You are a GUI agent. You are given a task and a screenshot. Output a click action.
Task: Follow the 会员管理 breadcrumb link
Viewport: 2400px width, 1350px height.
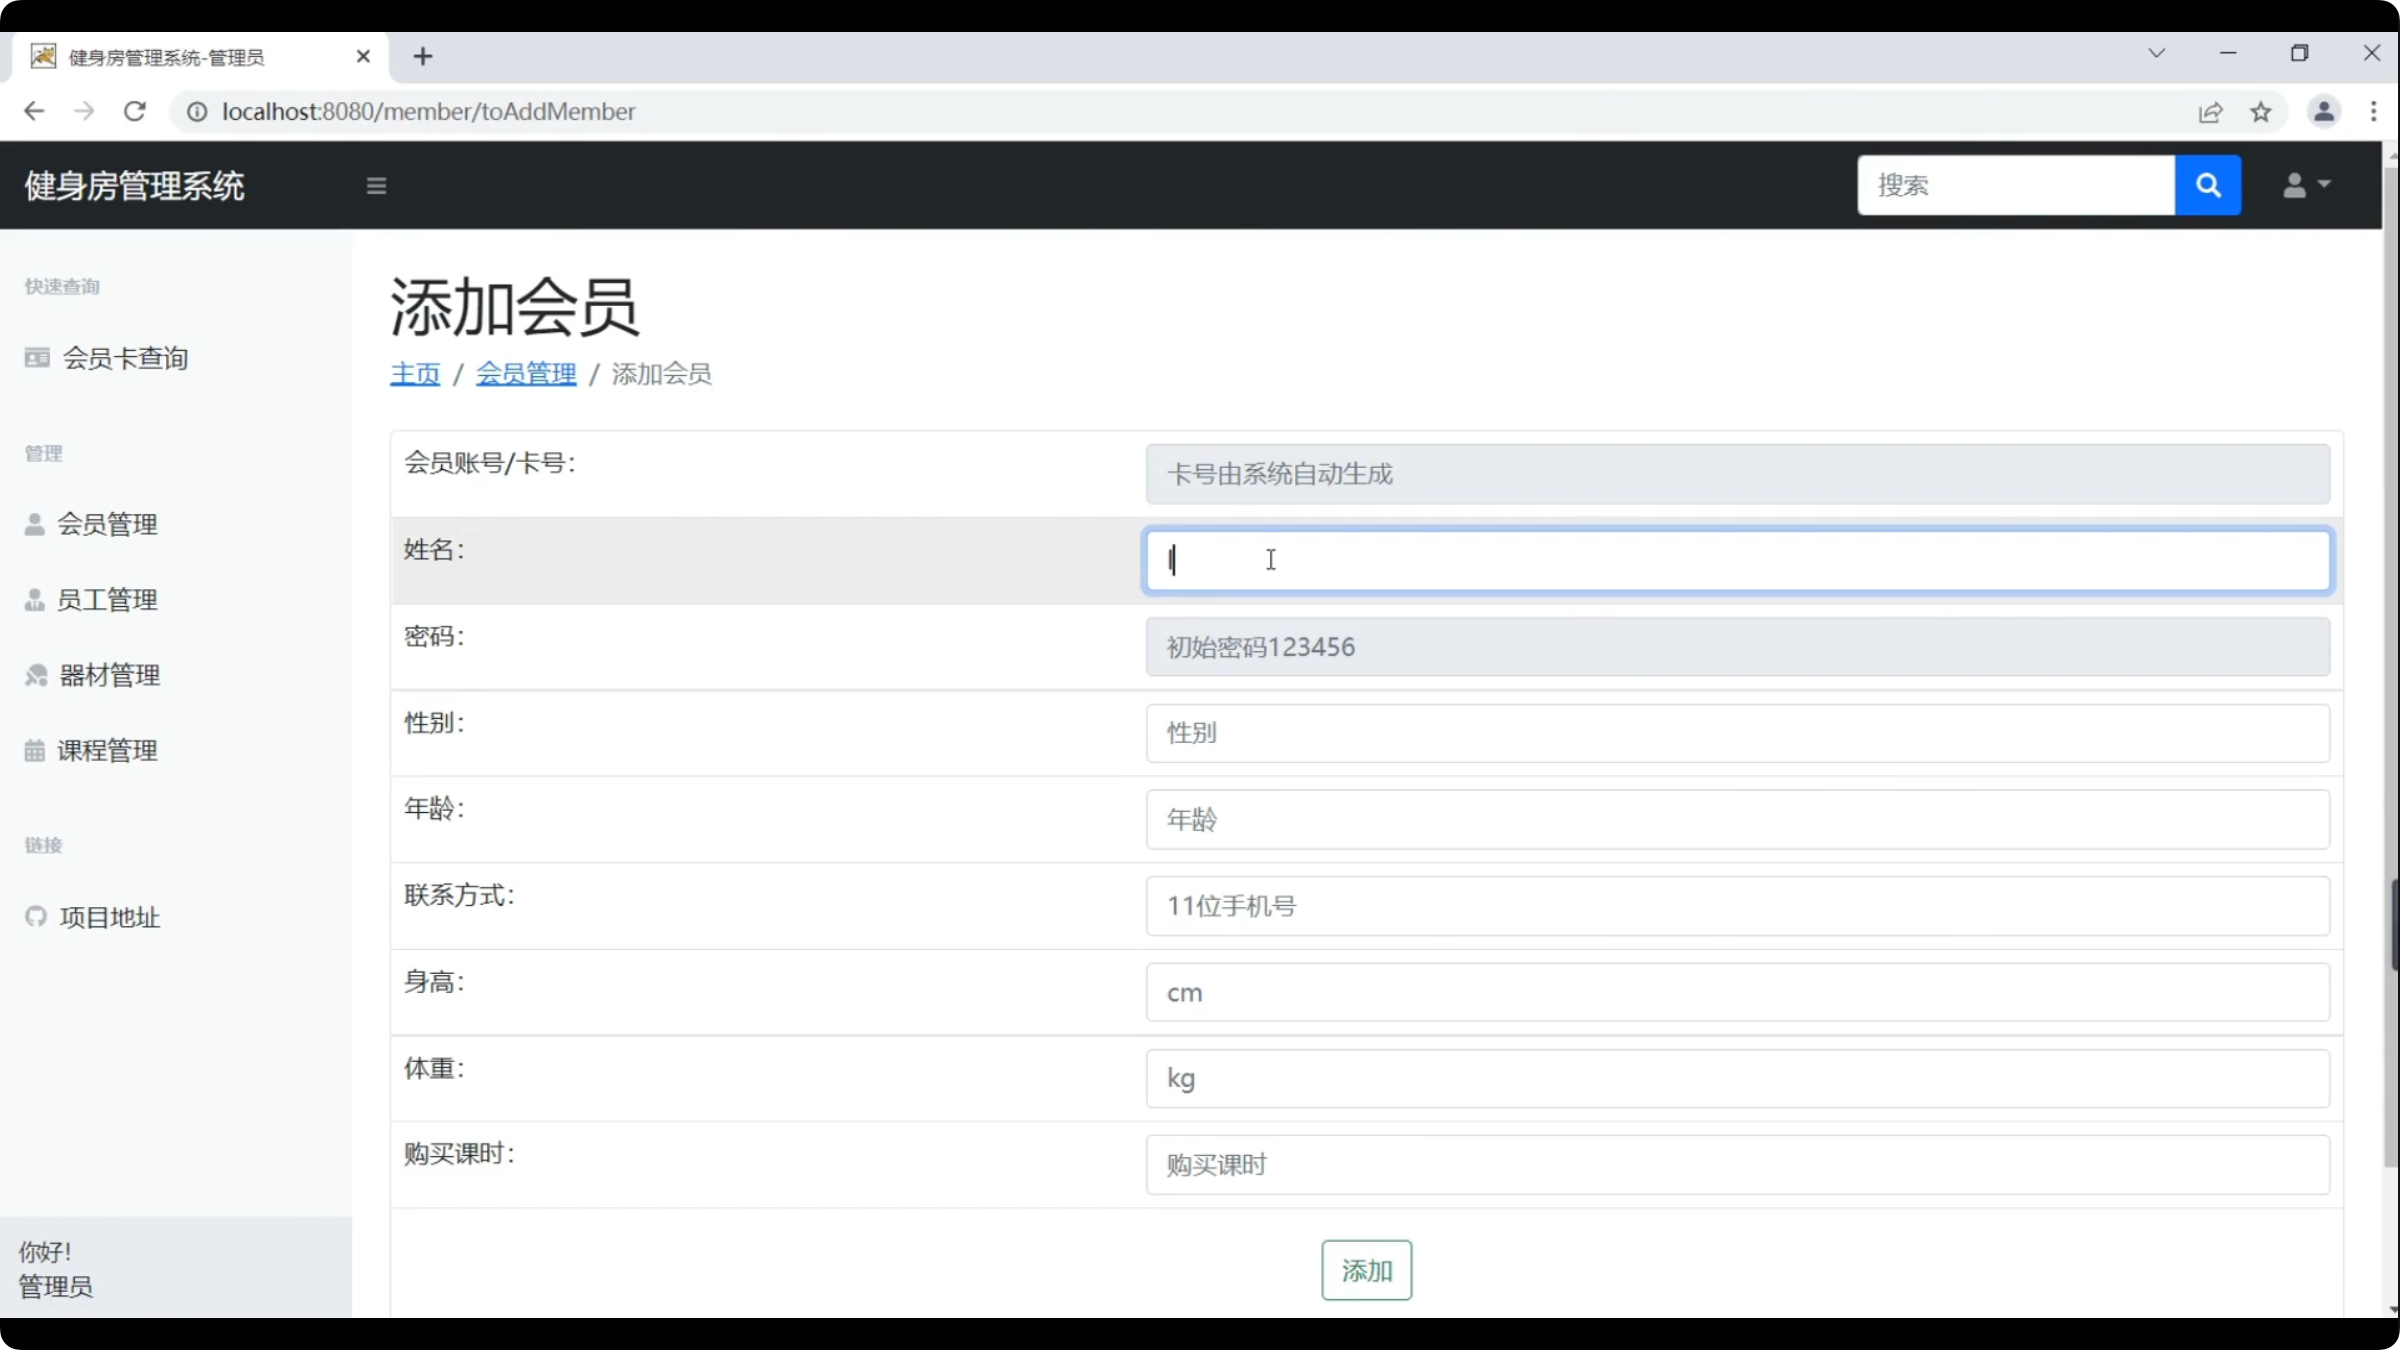click(526, 374)
